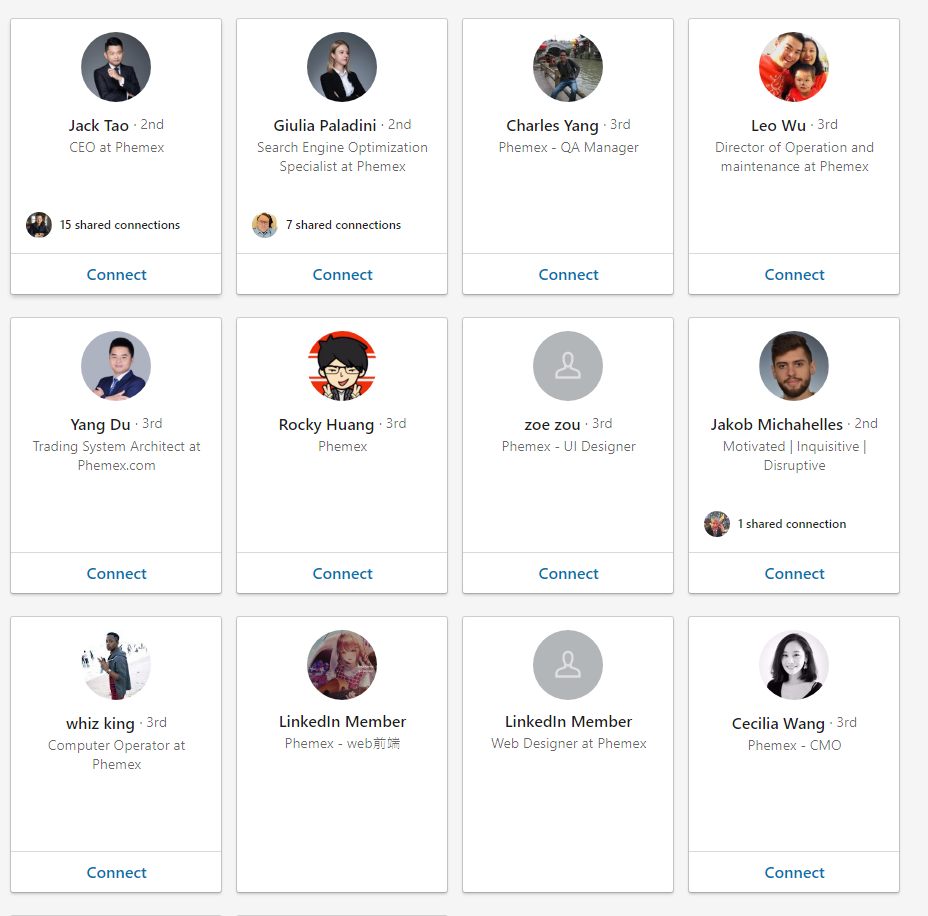Send connection request to Jakob Michahelles
The height and width of the screenshot is (916, 928).
tap(794, 574)
